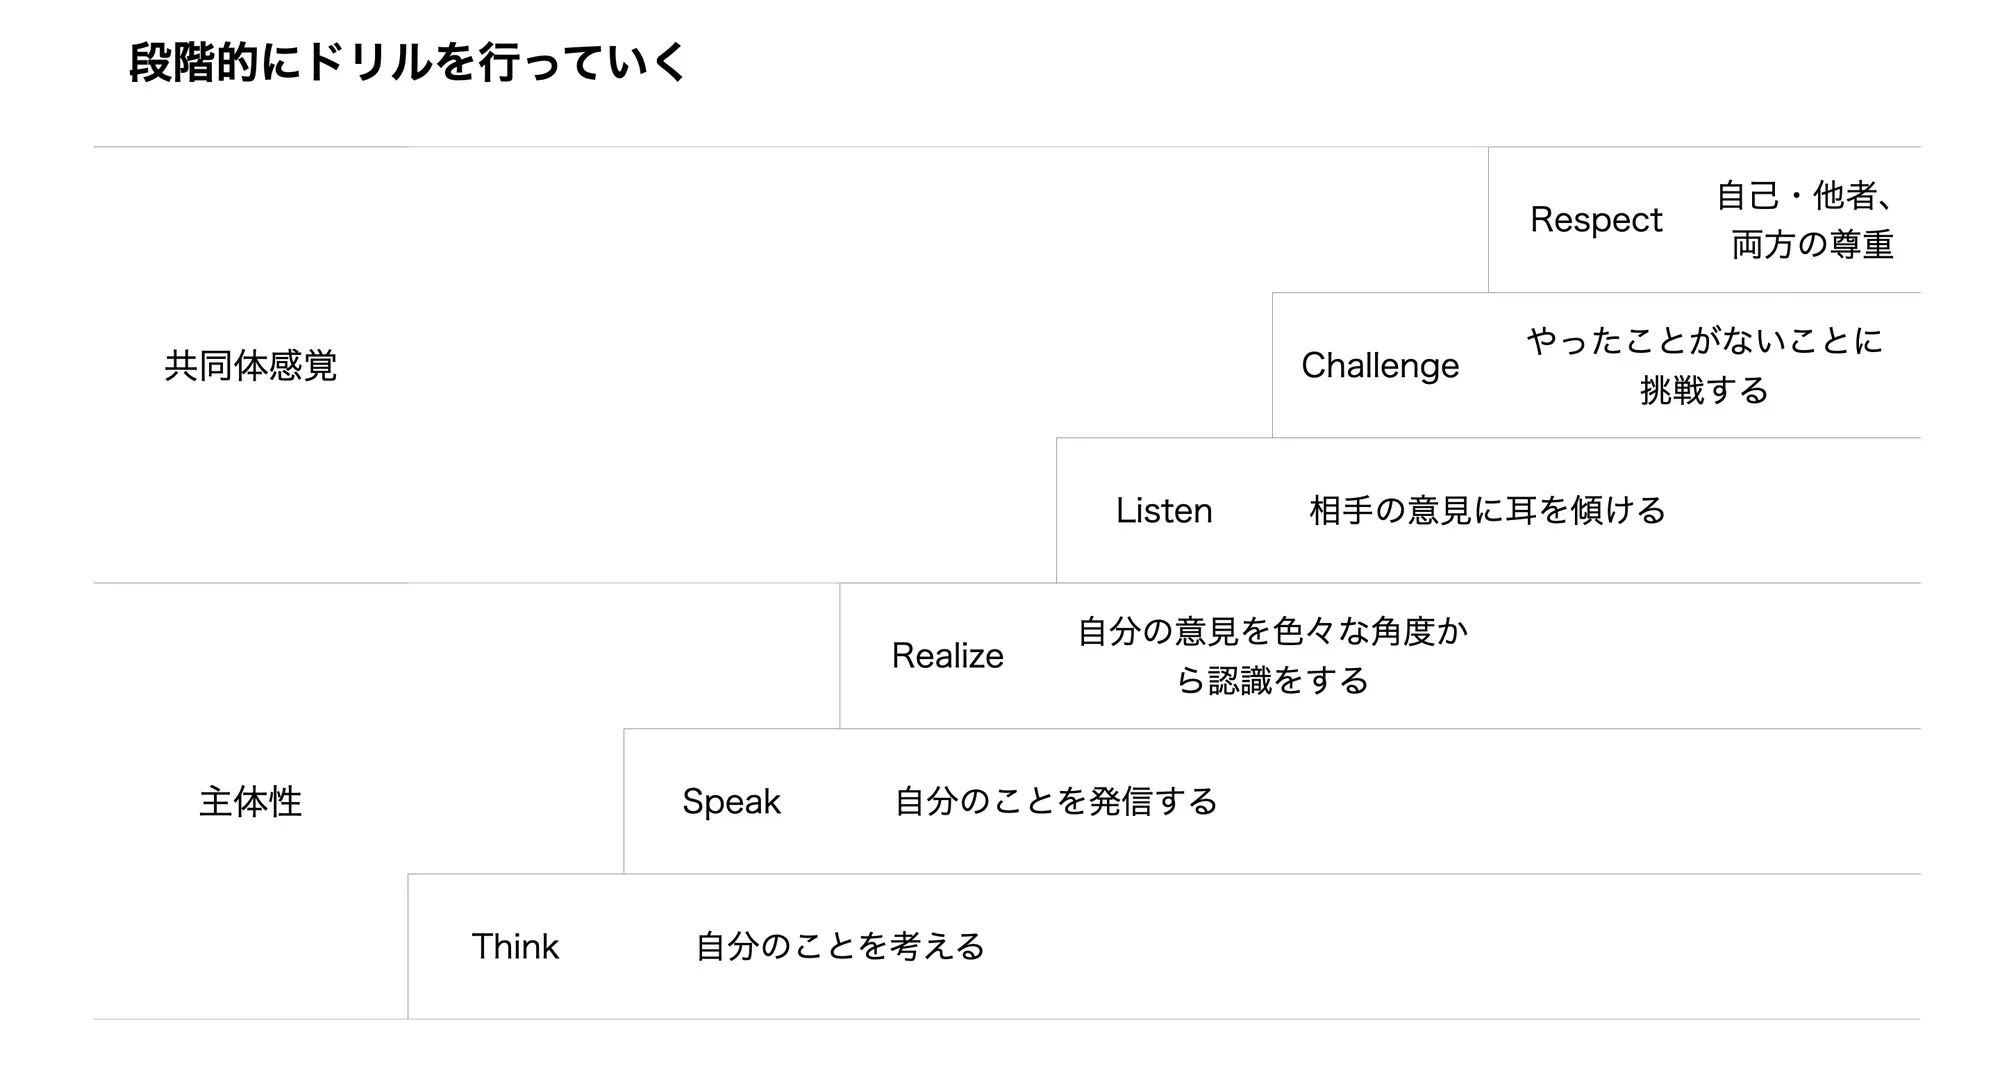
Task: Select the 挑戦する text line
Action: pos(1704,390)
